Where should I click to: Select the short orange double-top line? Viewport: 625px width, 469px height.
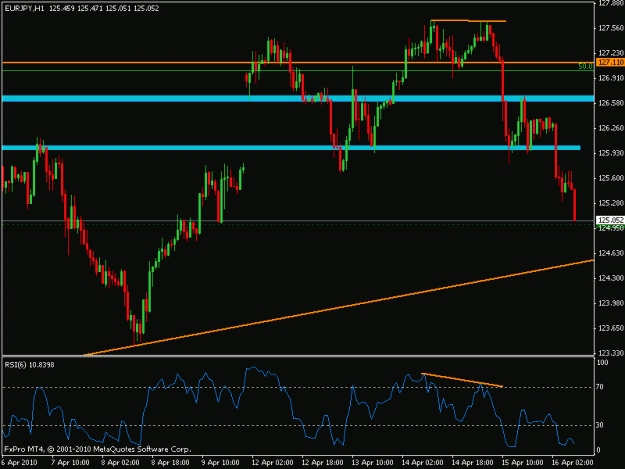coord(468,20)
